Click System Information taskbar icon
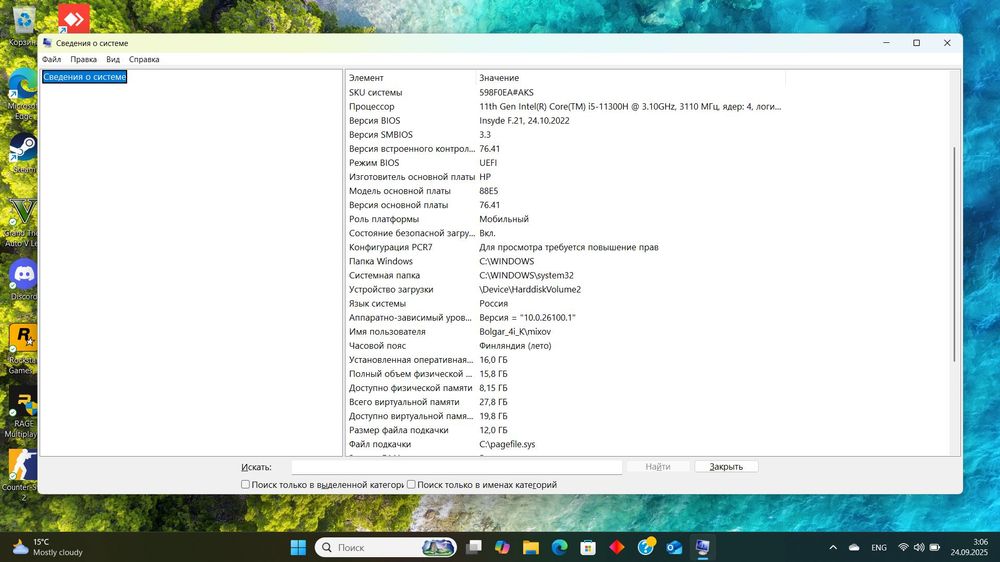Viewport: 1000px width, 562px height. (702, 547)
